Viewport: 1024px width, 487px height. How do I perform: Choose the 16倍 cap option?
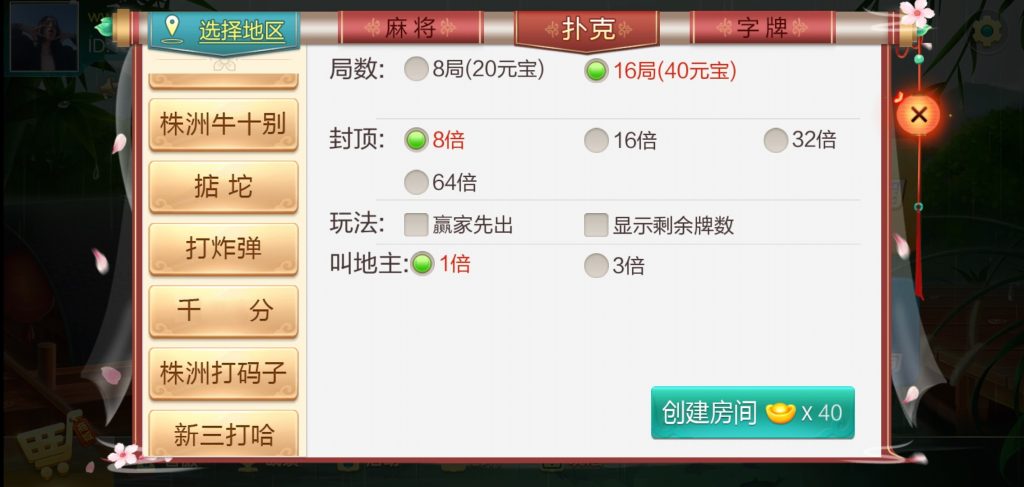596,140
